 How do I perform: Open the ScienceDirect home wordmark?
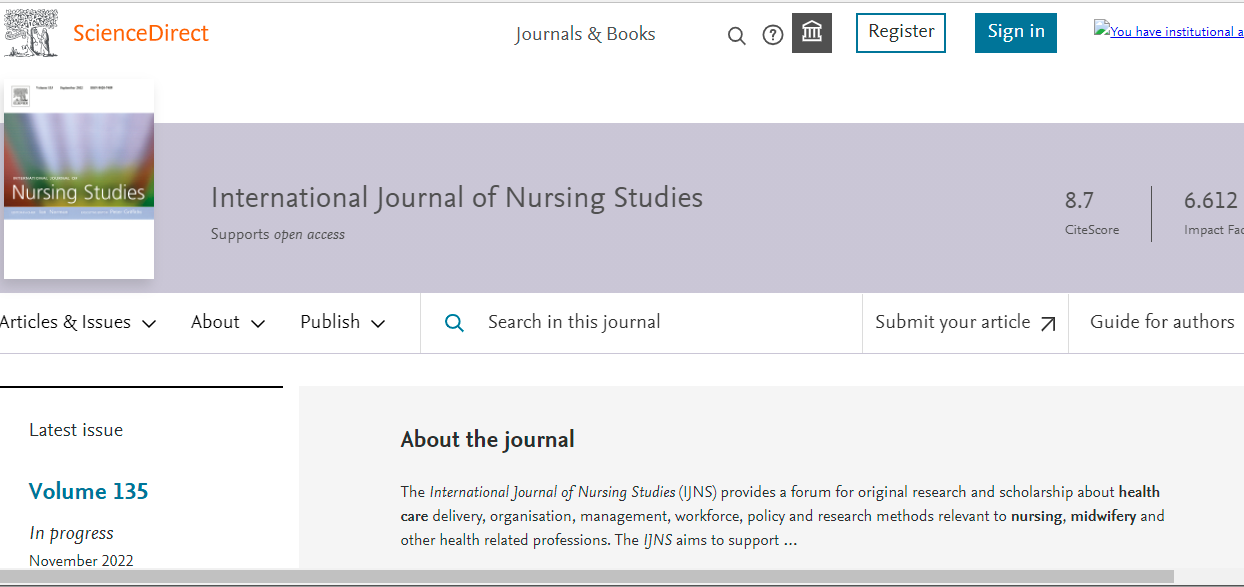pos(141,33)
